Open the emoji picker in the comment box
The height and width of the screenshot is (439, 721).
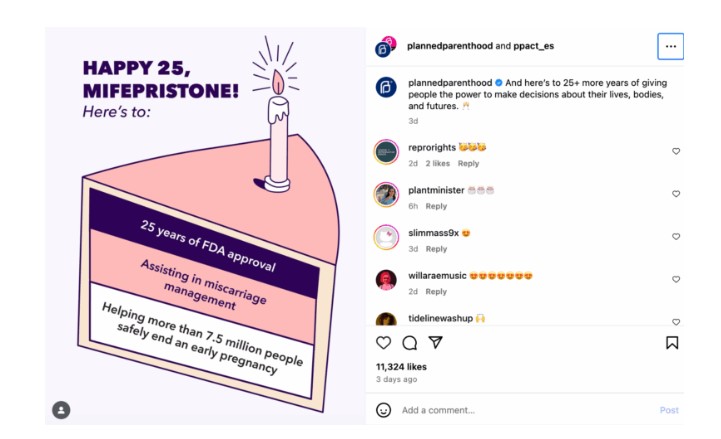[x=383, y=410]
